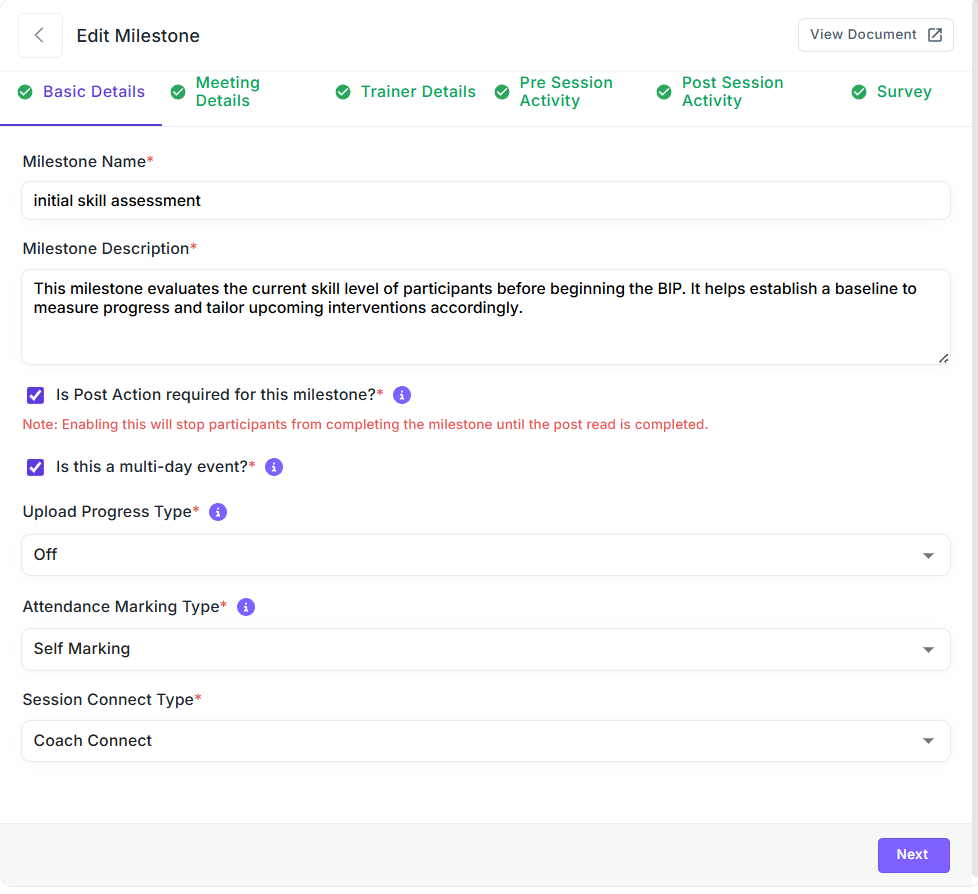Open the Upload Progress Type dropdown
Screen dimensions: 978x894
485,555
